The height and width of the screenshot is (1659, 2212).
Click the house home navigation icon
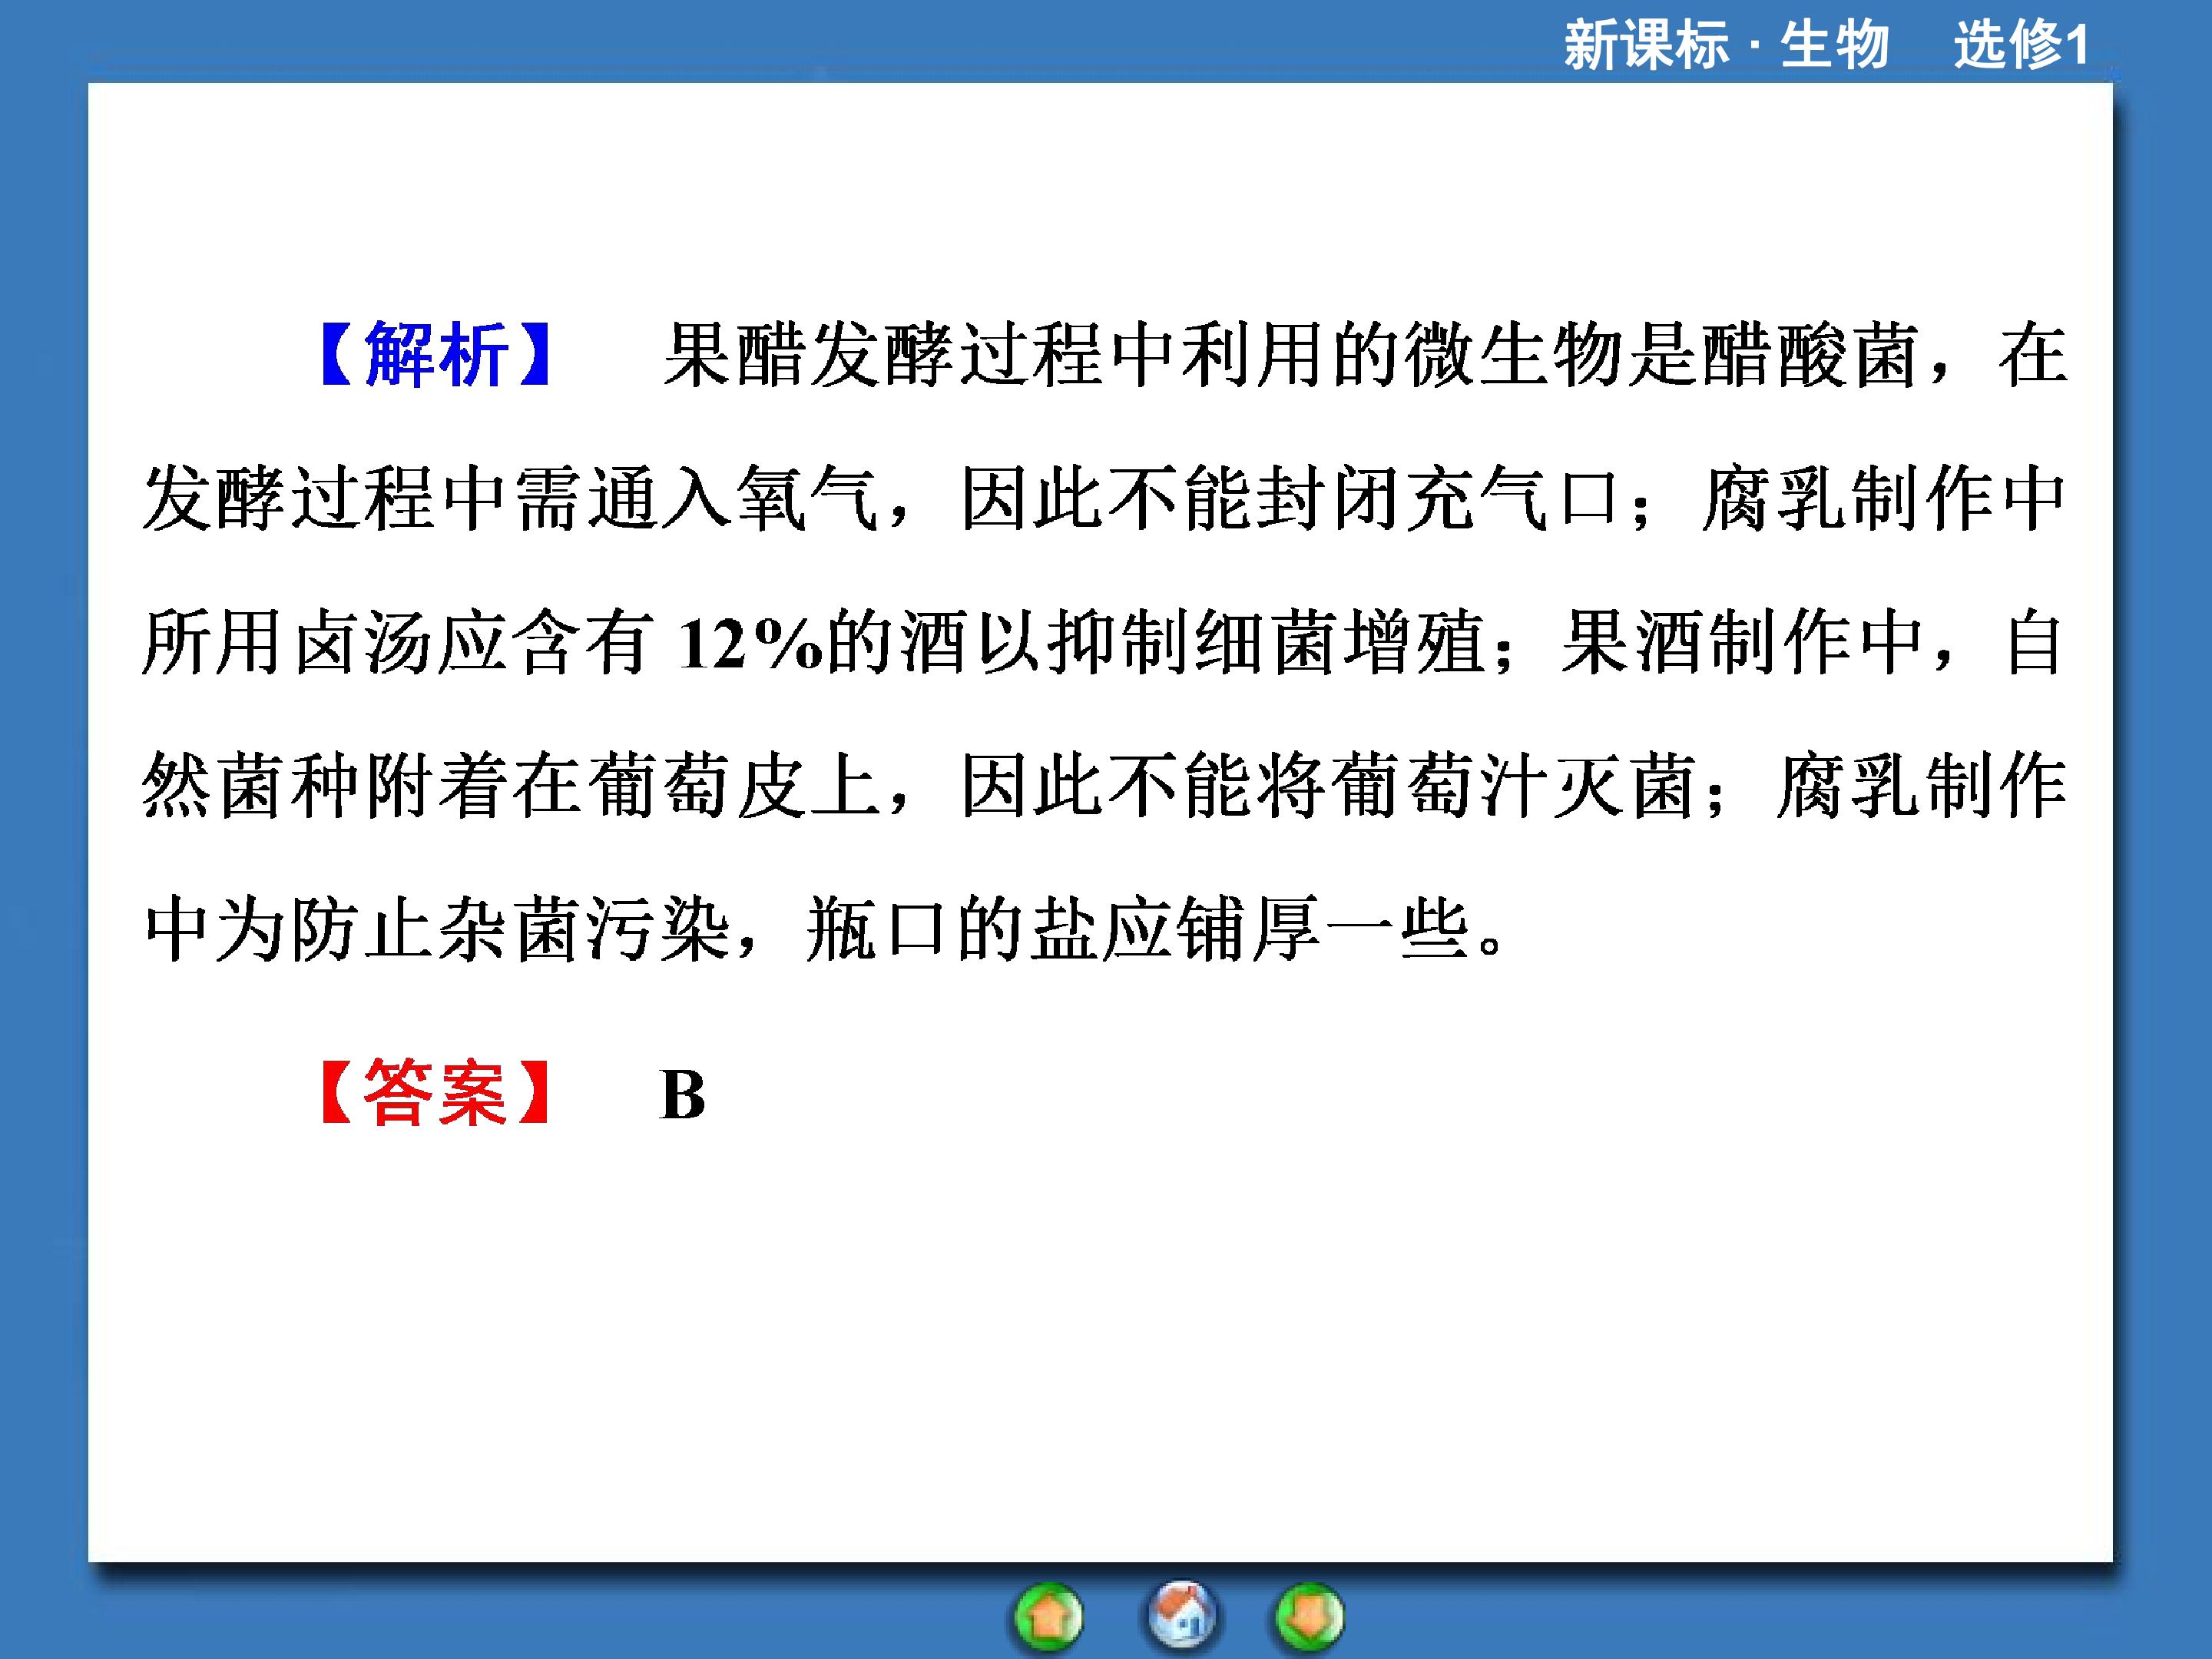coord(1181,1615)
